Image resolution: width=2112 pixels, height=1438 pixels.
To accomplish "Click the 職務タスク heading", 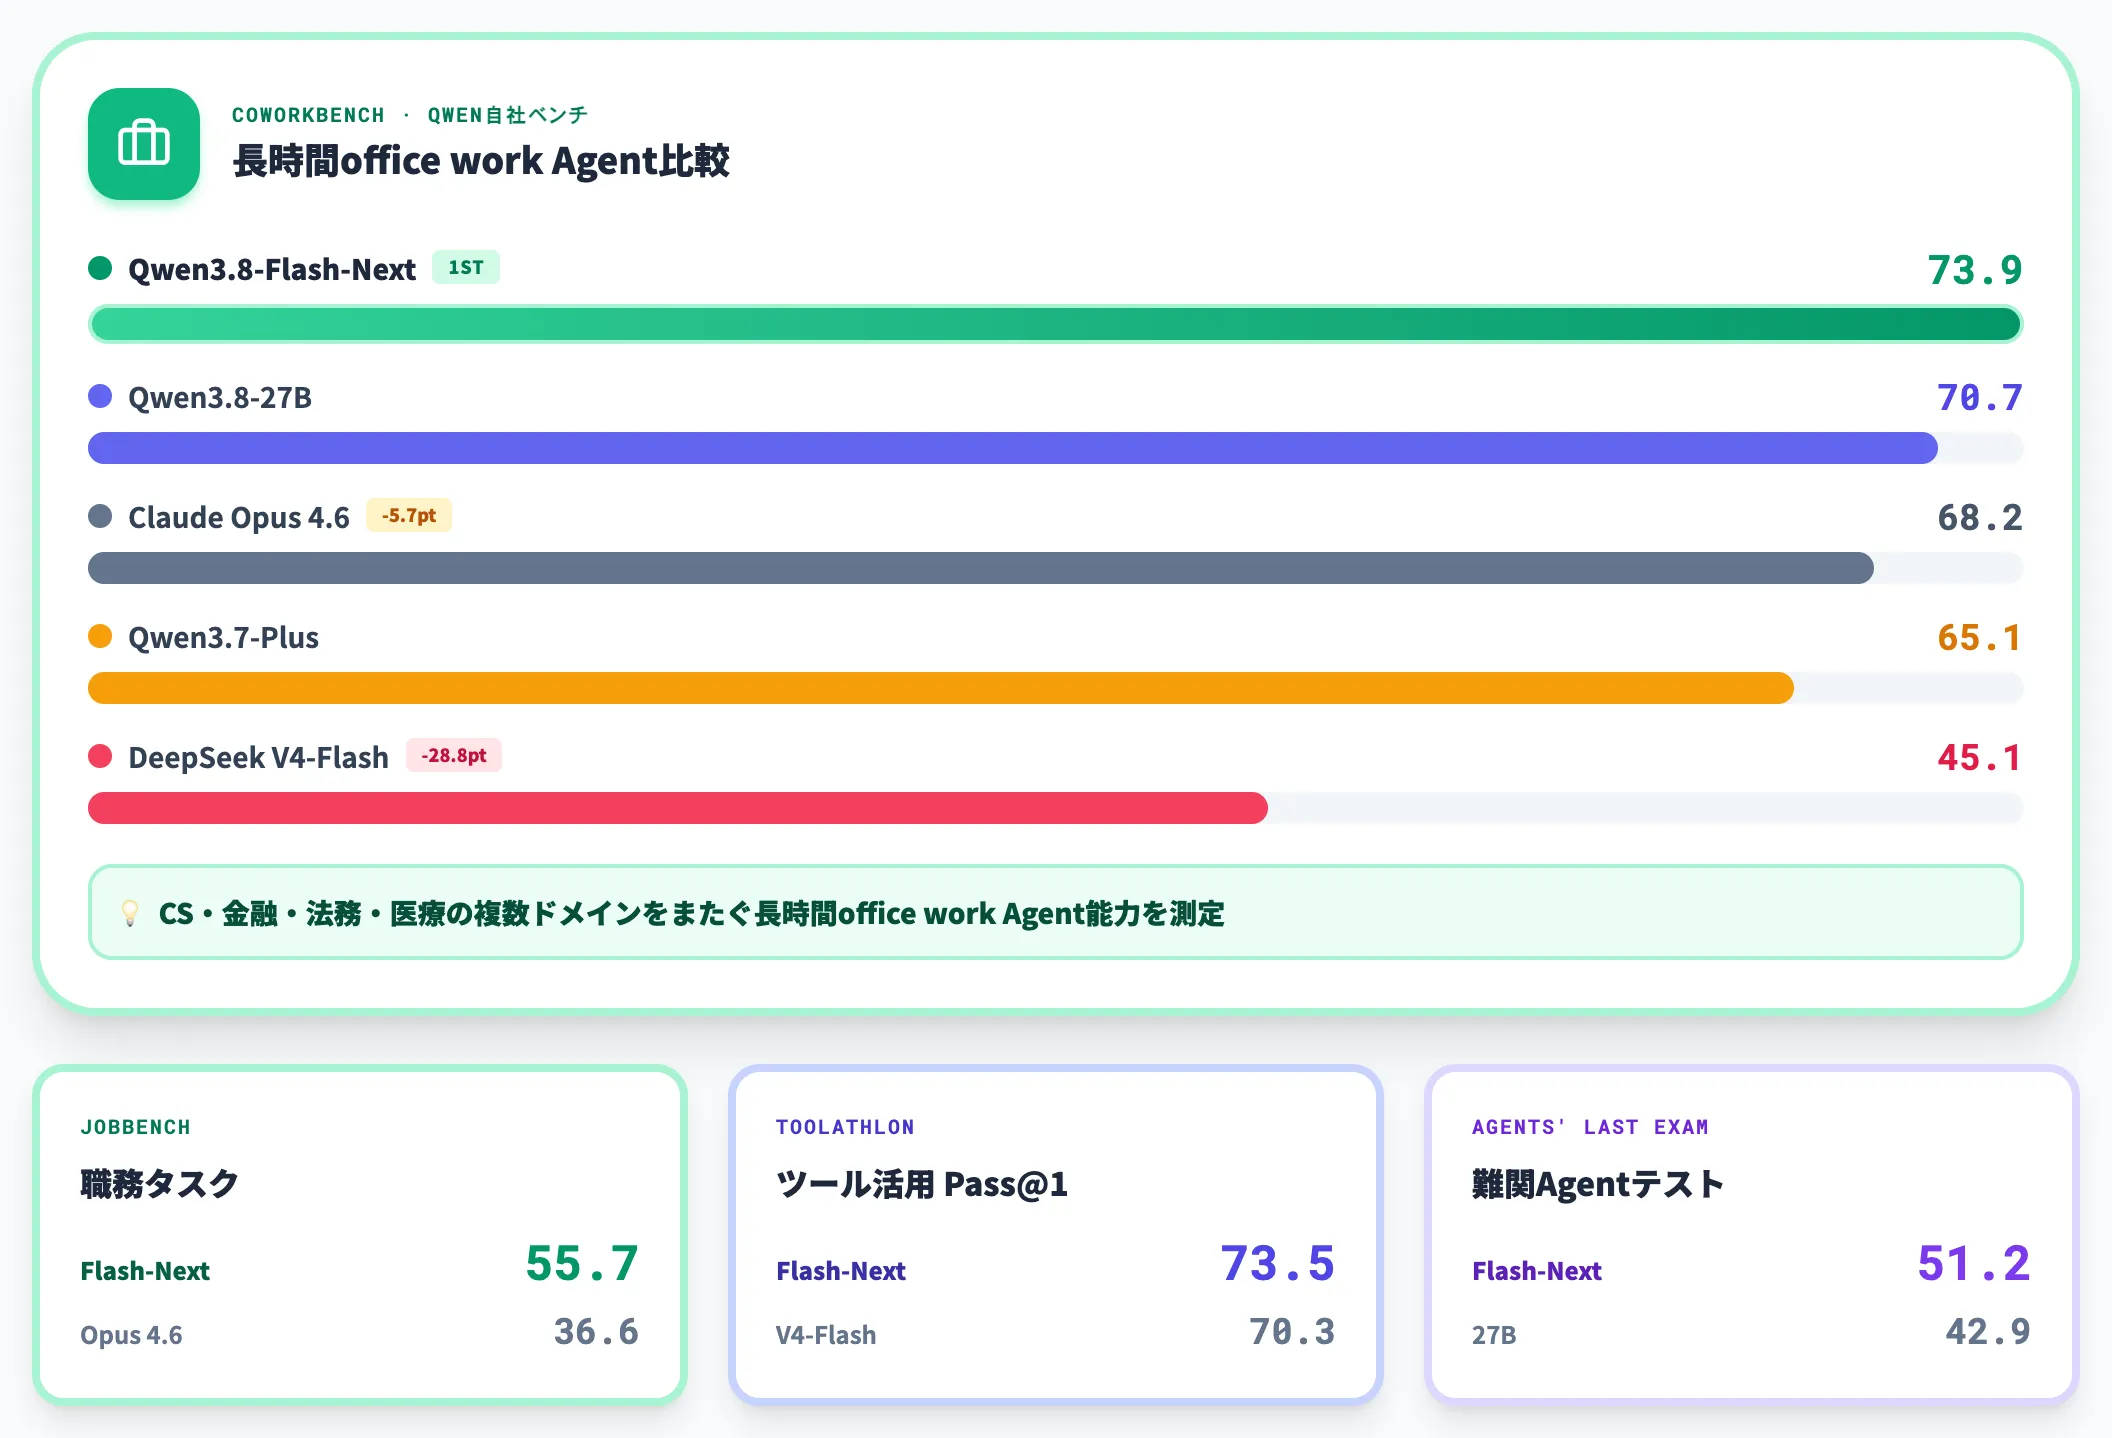I will 159,1184.
